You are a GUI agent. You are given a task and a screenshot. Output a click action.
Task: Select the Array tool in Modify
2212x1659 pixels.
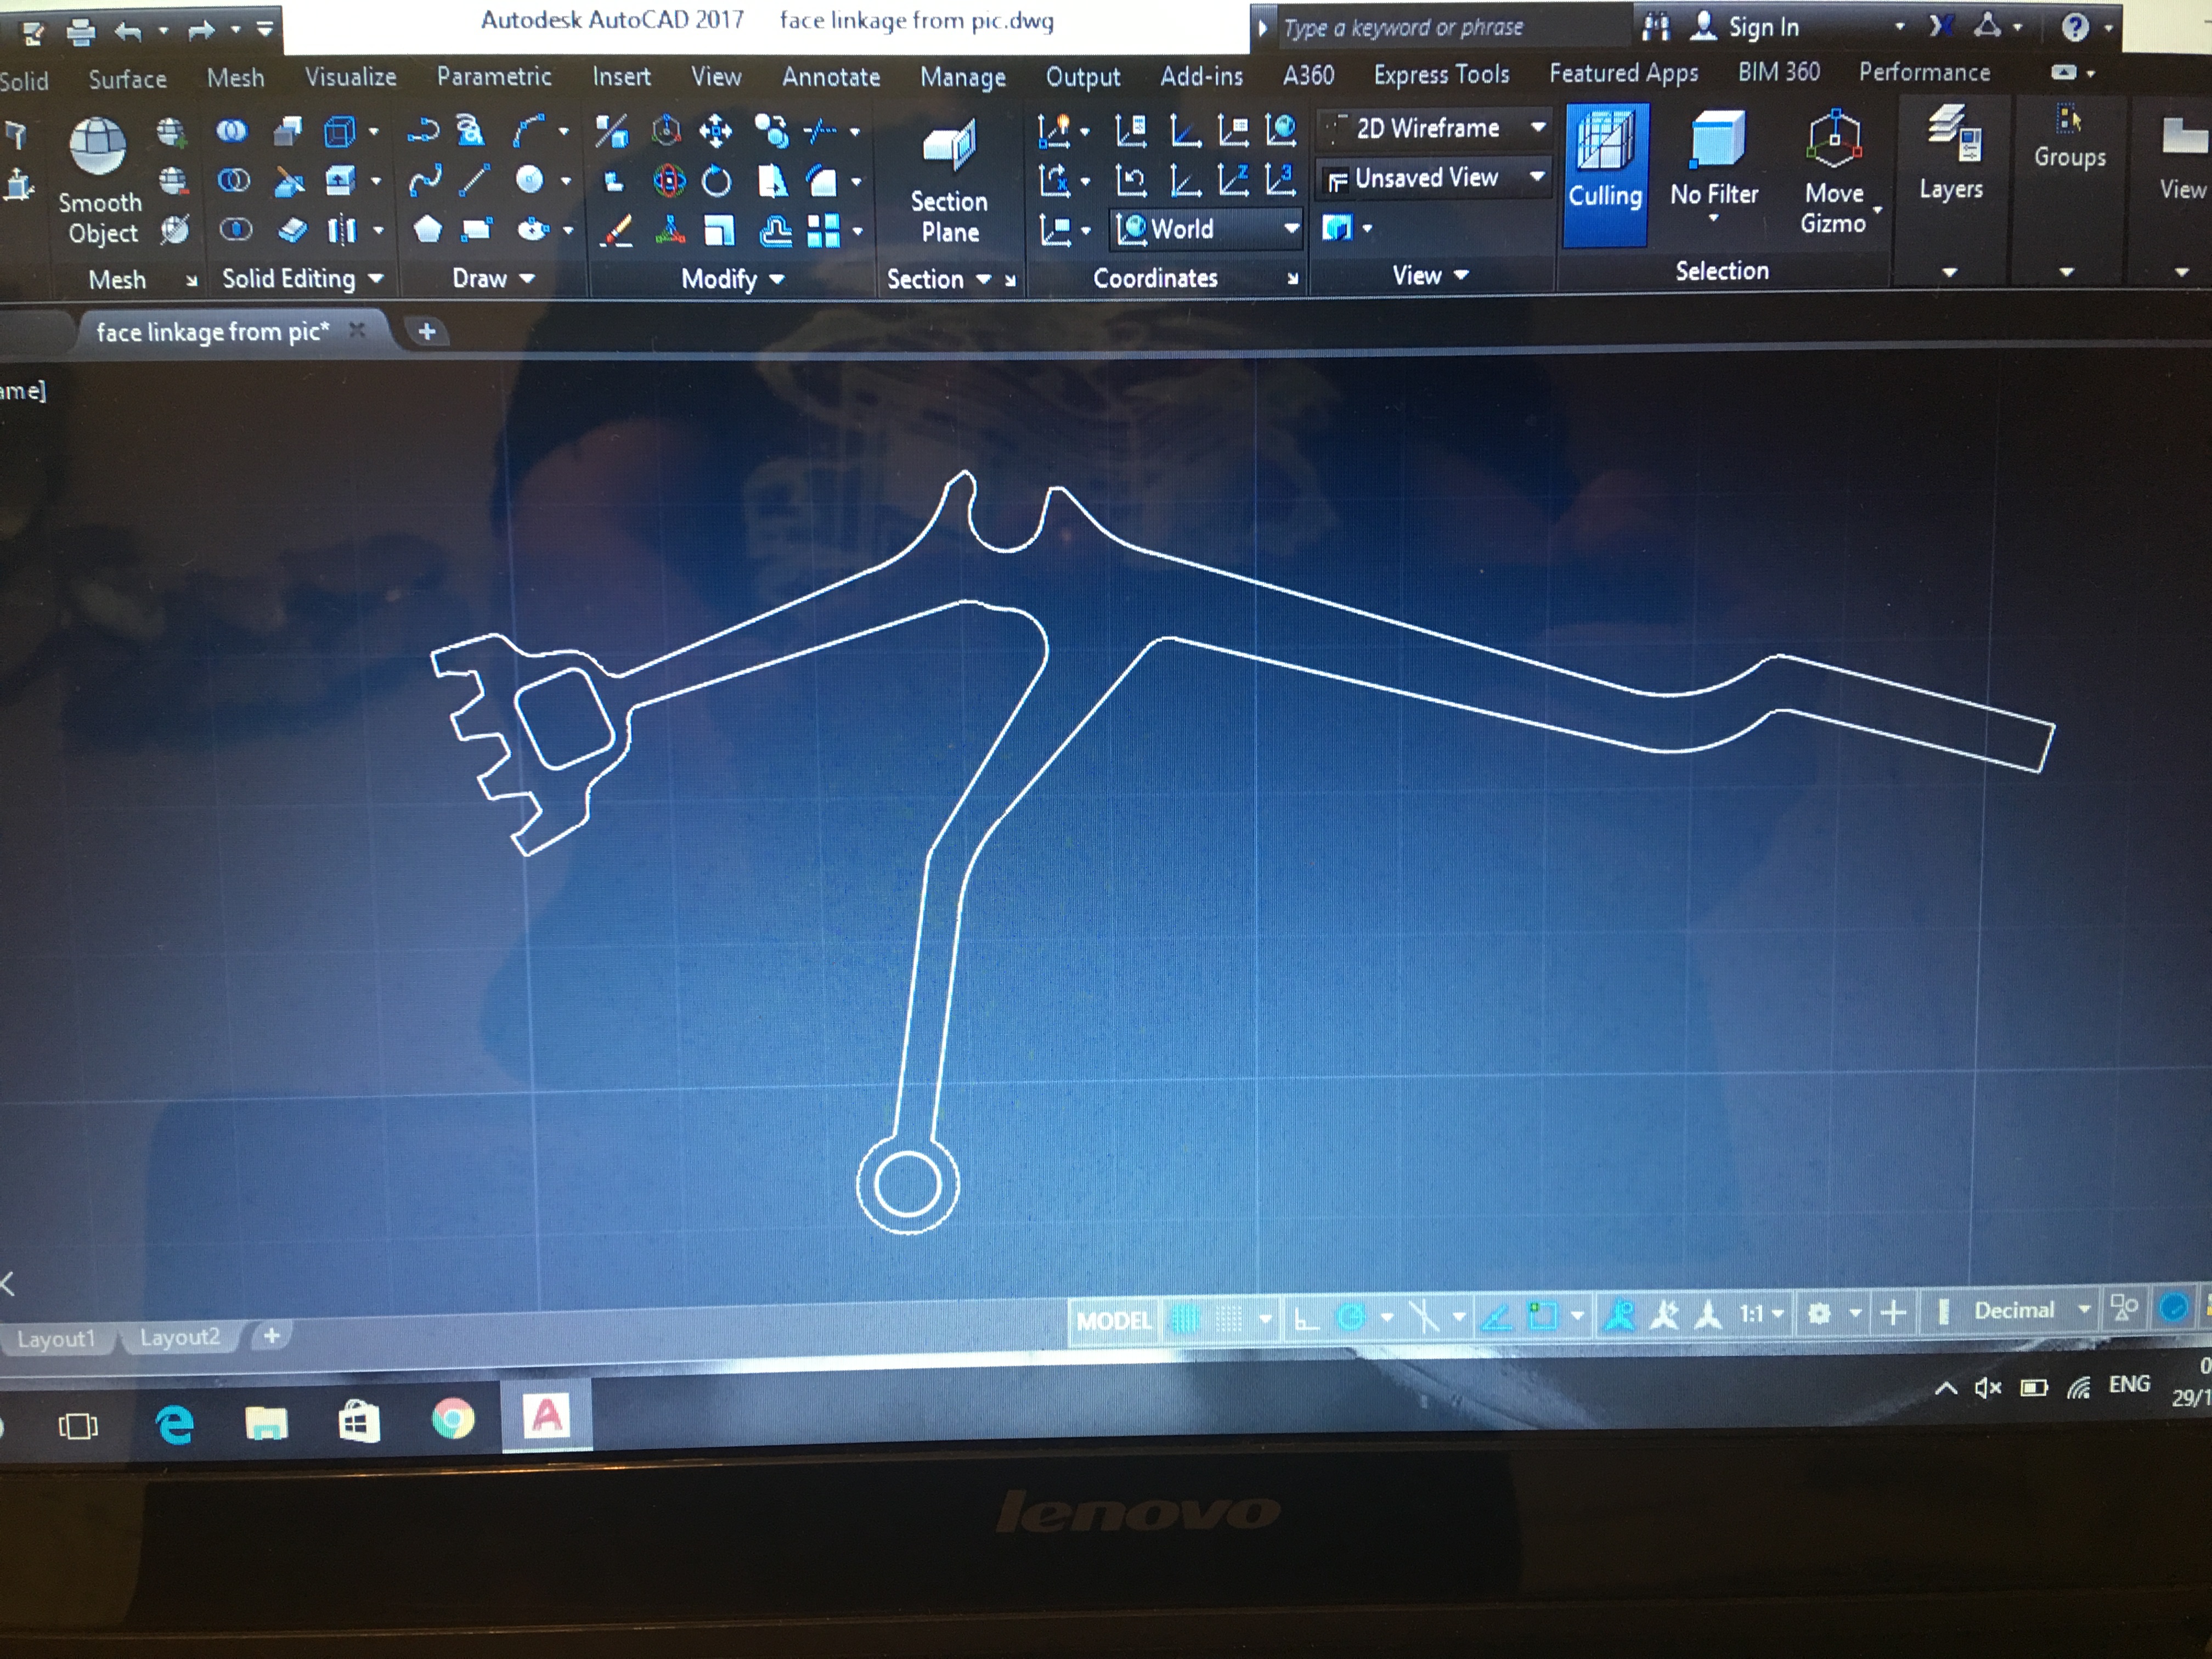(823, 231)
